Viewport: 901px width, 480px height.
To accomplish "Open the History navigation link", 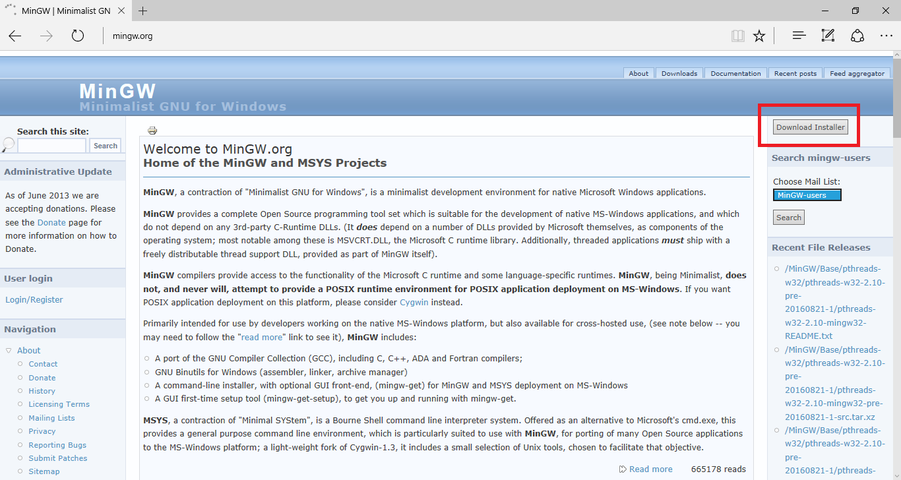I will point(42,391).
